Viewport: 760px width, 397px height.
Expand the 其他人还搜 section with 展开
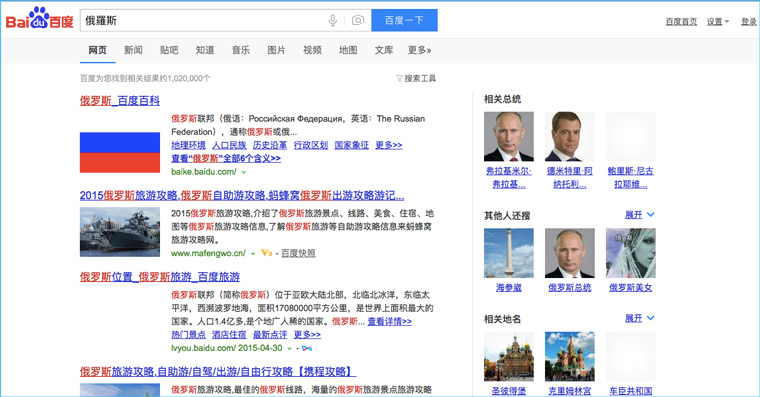click(639, 215)
